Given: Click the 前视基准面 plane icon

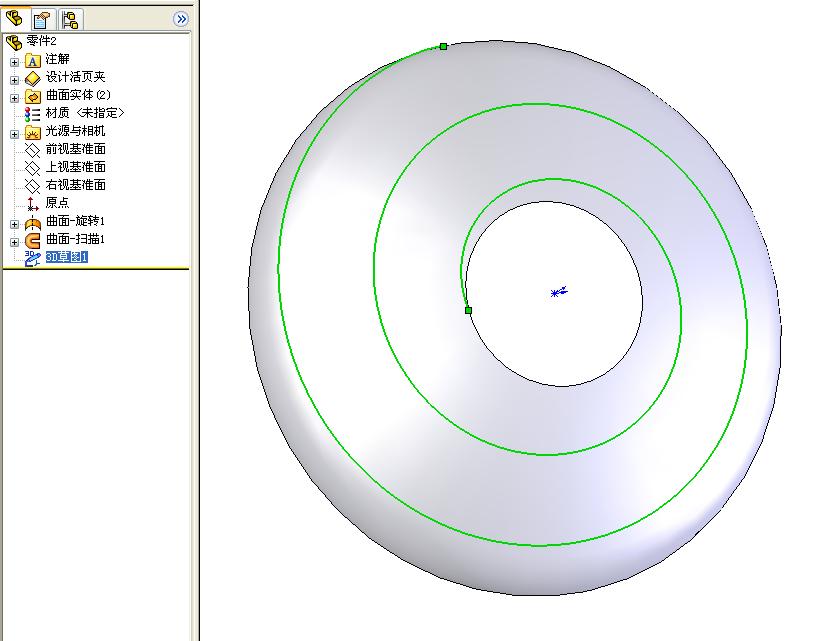Looking at the screenshot, I should pos(33,151).
